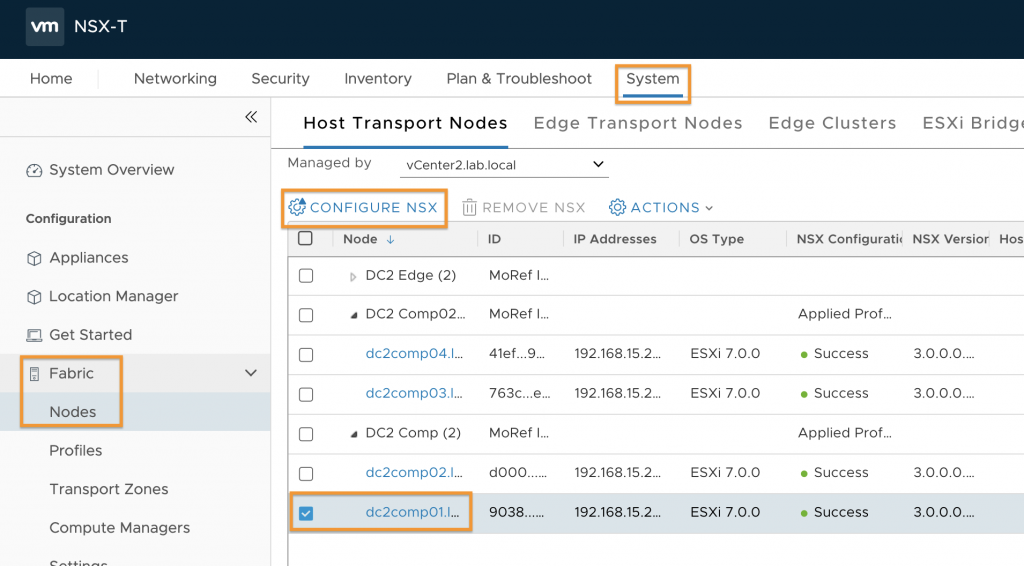Image resolution: width=1024 pixels, height=566 pixels.
Task: Open the Networking tab
Action: click(x=175, y=78)
